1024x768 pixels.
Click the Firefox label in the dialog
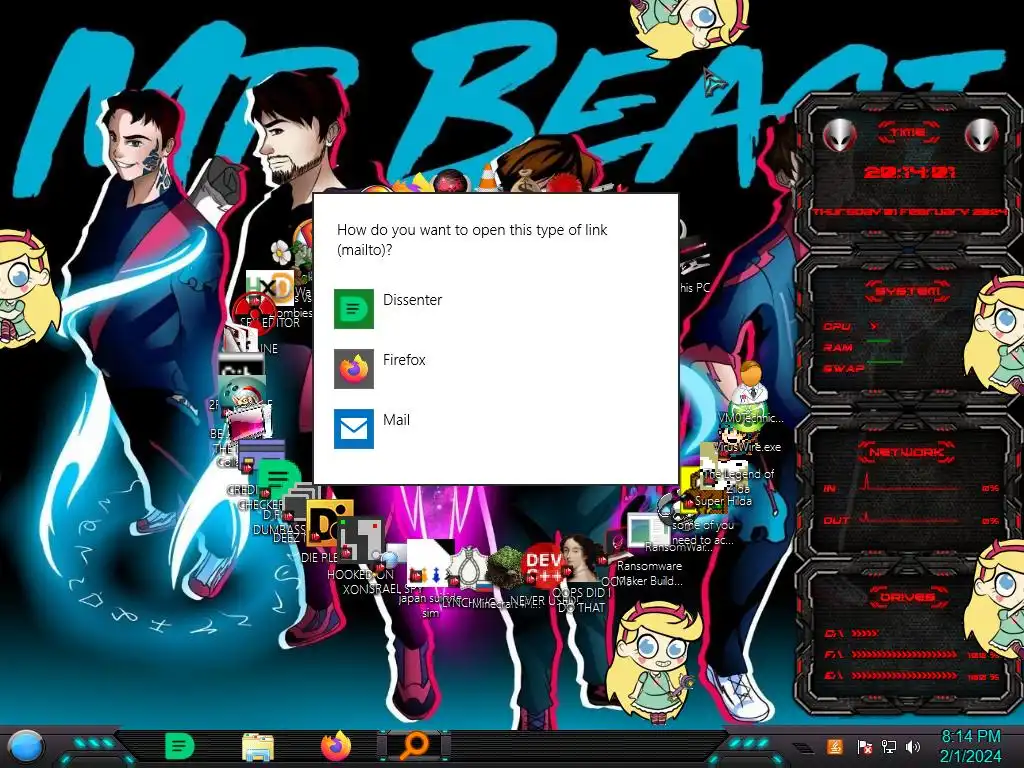coord(404,360)
